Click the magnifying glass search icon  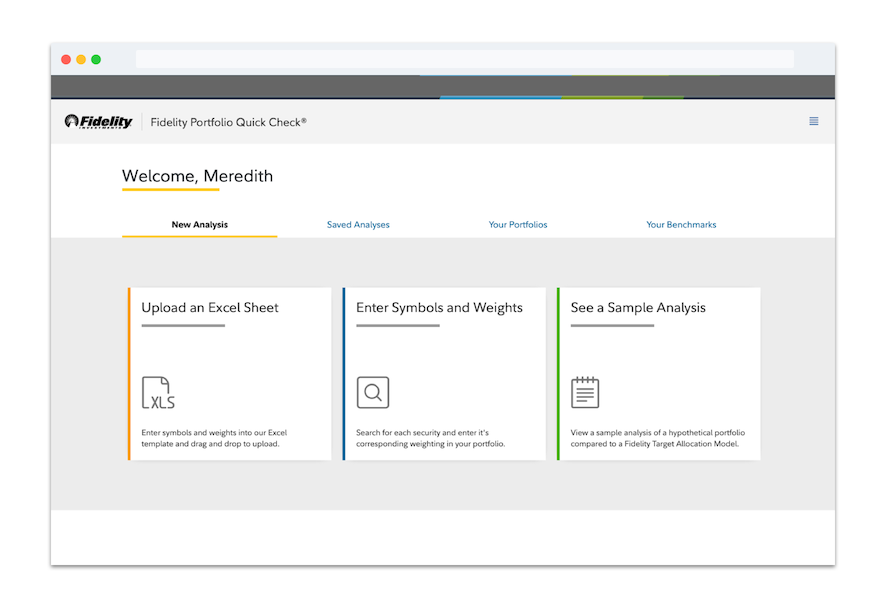point(373,392)
